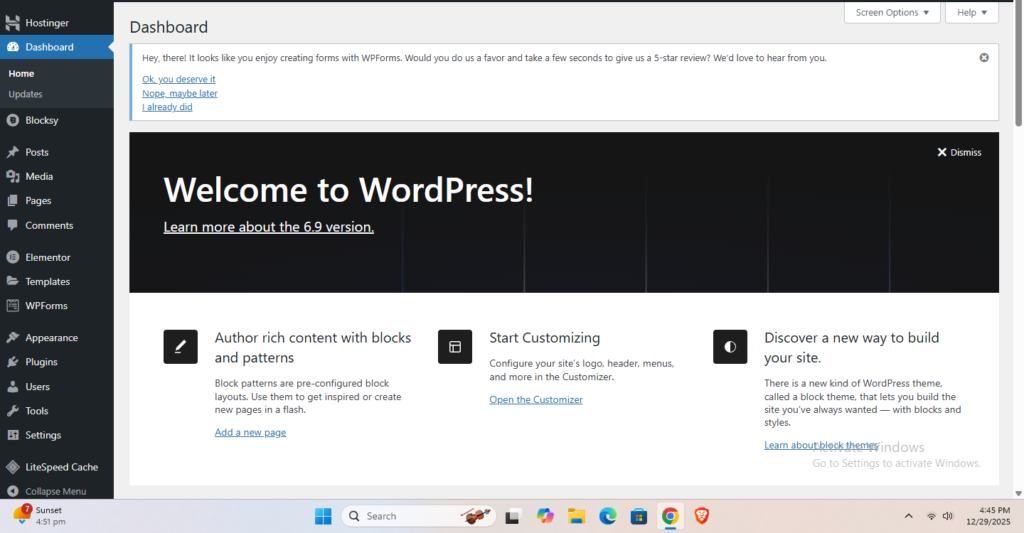Open Google Chrome from the taskbar
This screenshot has height=533, width=1024.
pos(670,516)
